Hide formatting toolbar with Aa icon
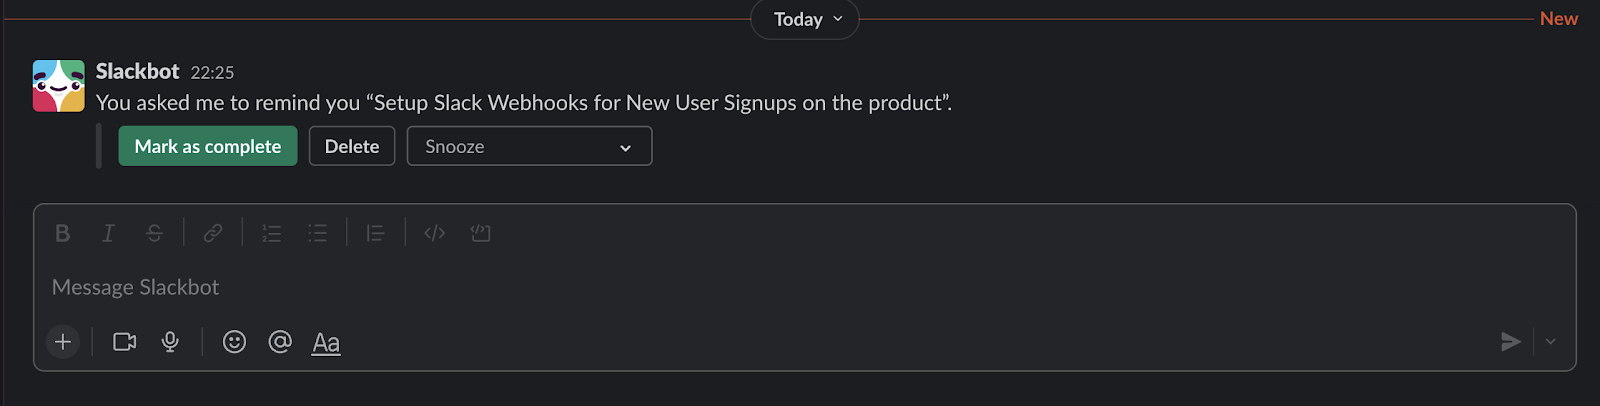The width and height of the screenshot is (1600, 406). (326, 342)
